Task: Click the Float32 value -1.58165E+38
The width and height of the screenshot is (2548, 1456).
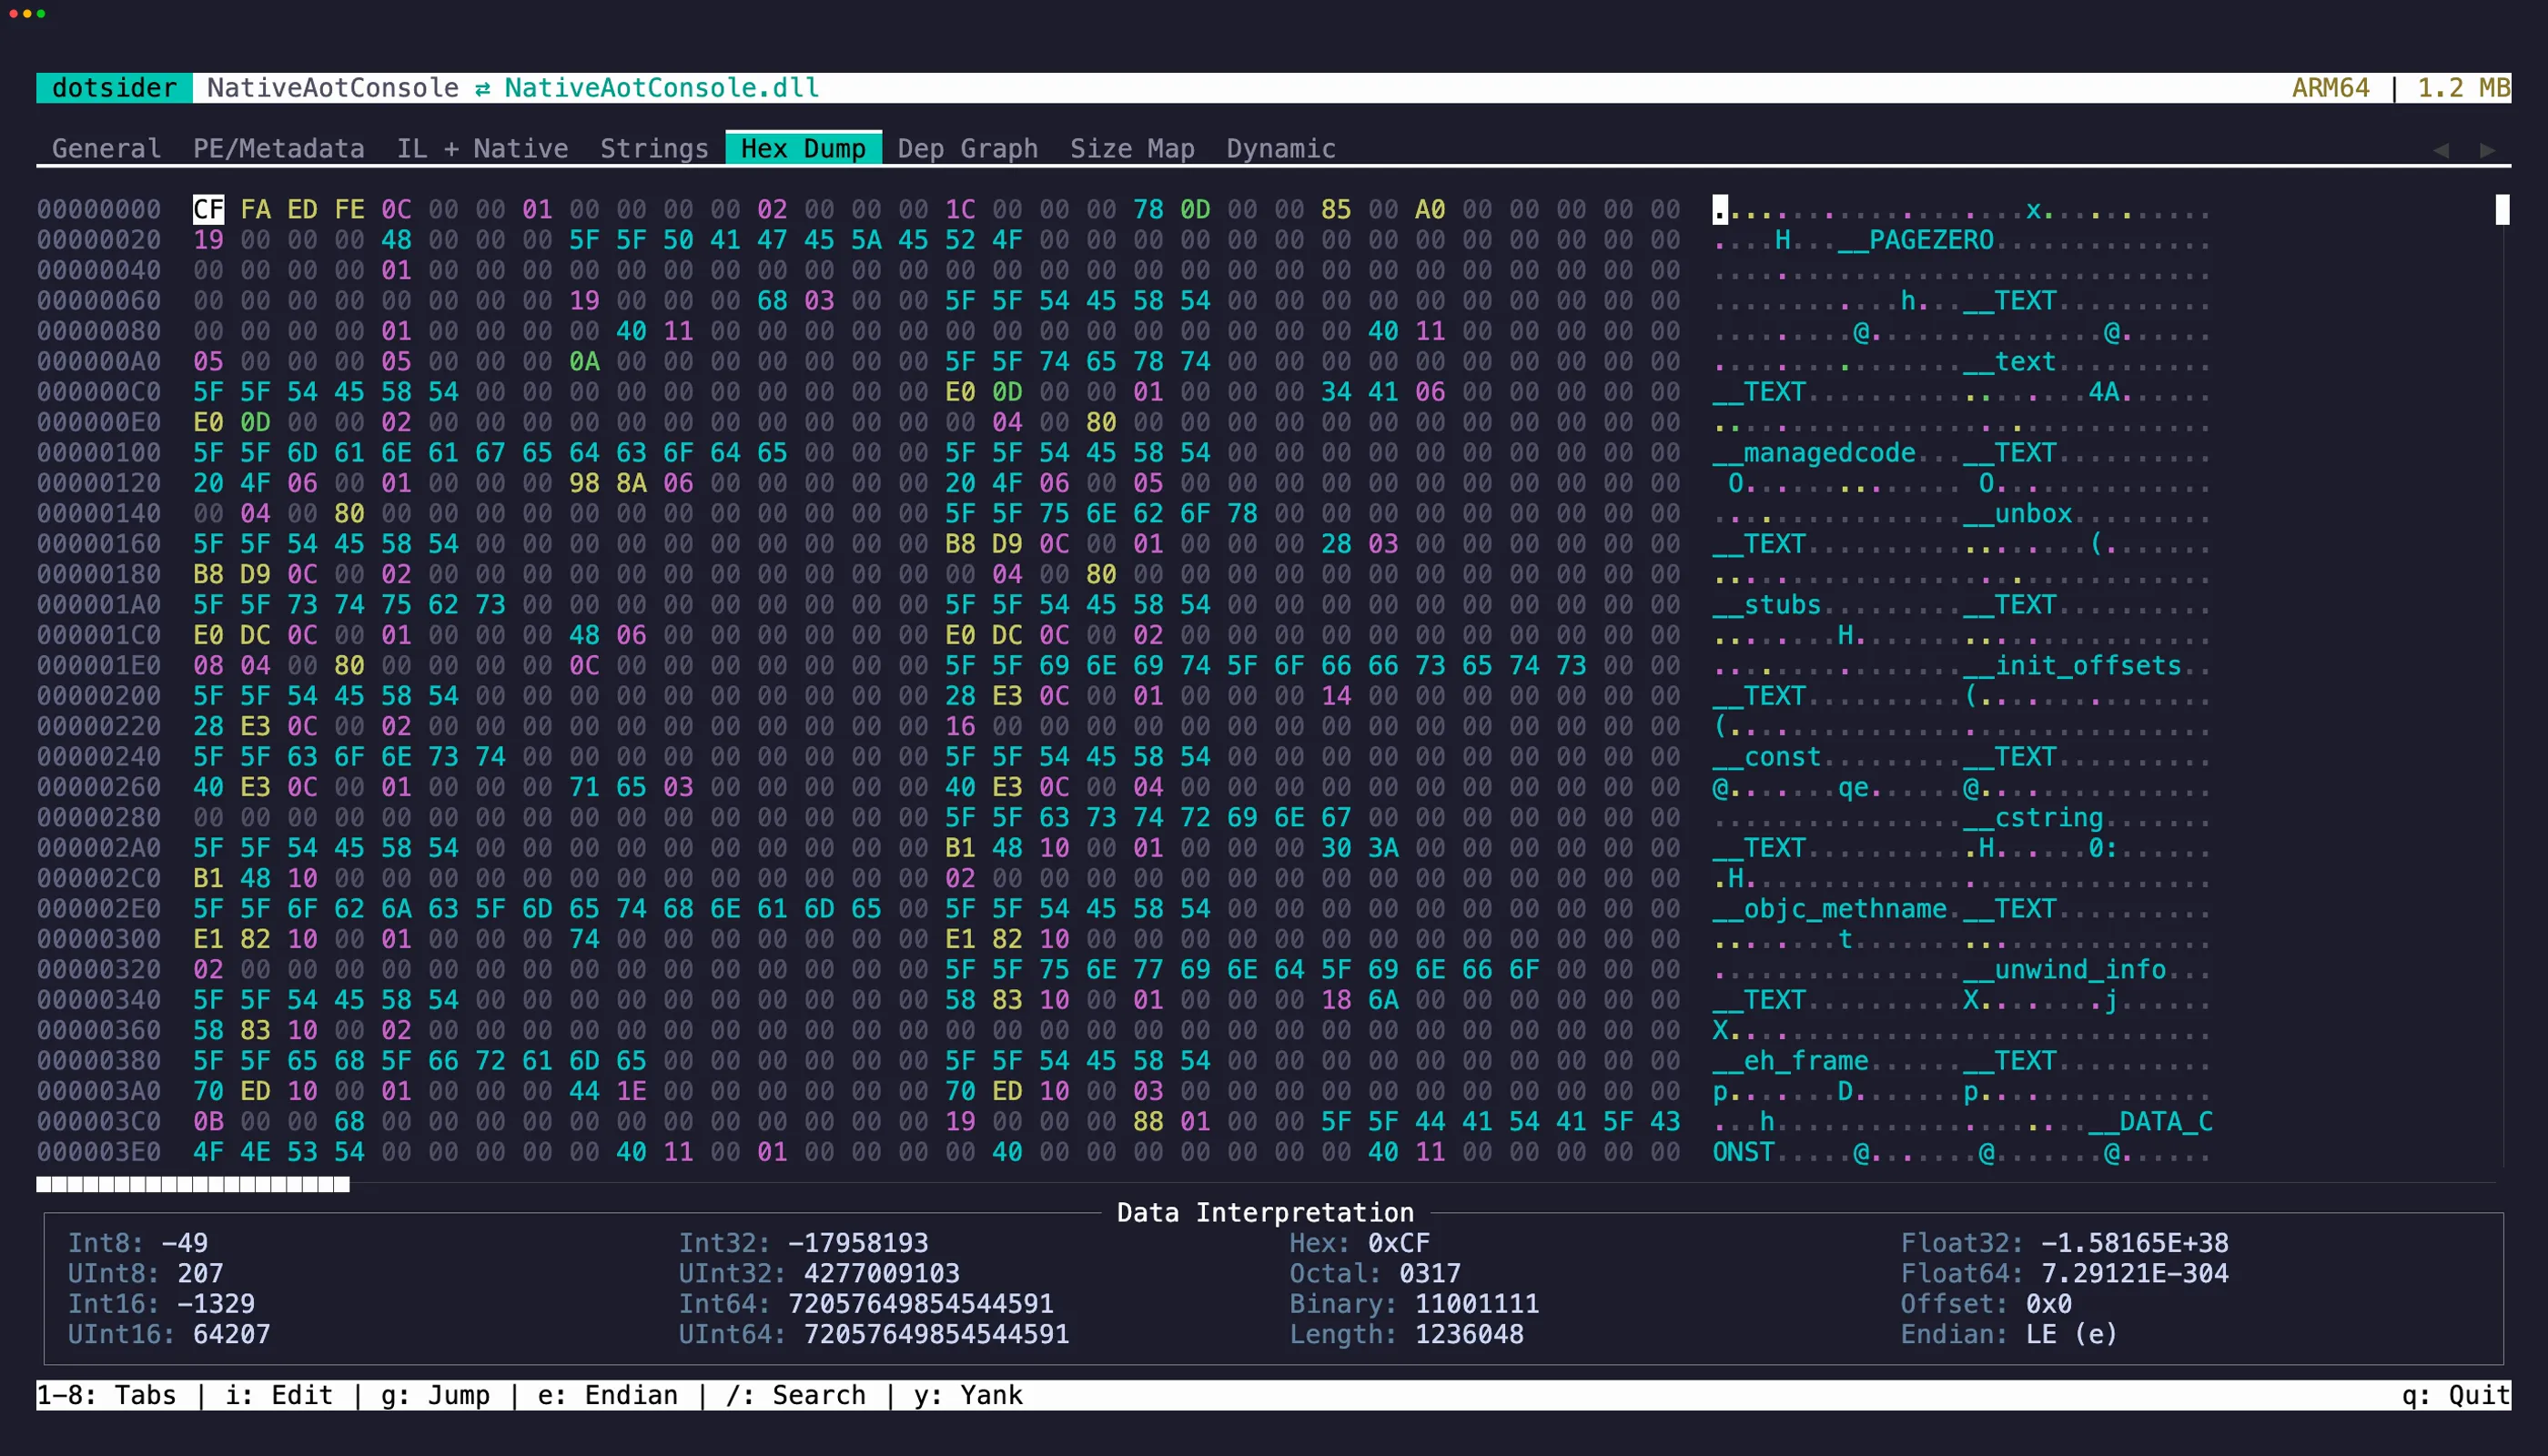Action: tap(2135, 1243)
